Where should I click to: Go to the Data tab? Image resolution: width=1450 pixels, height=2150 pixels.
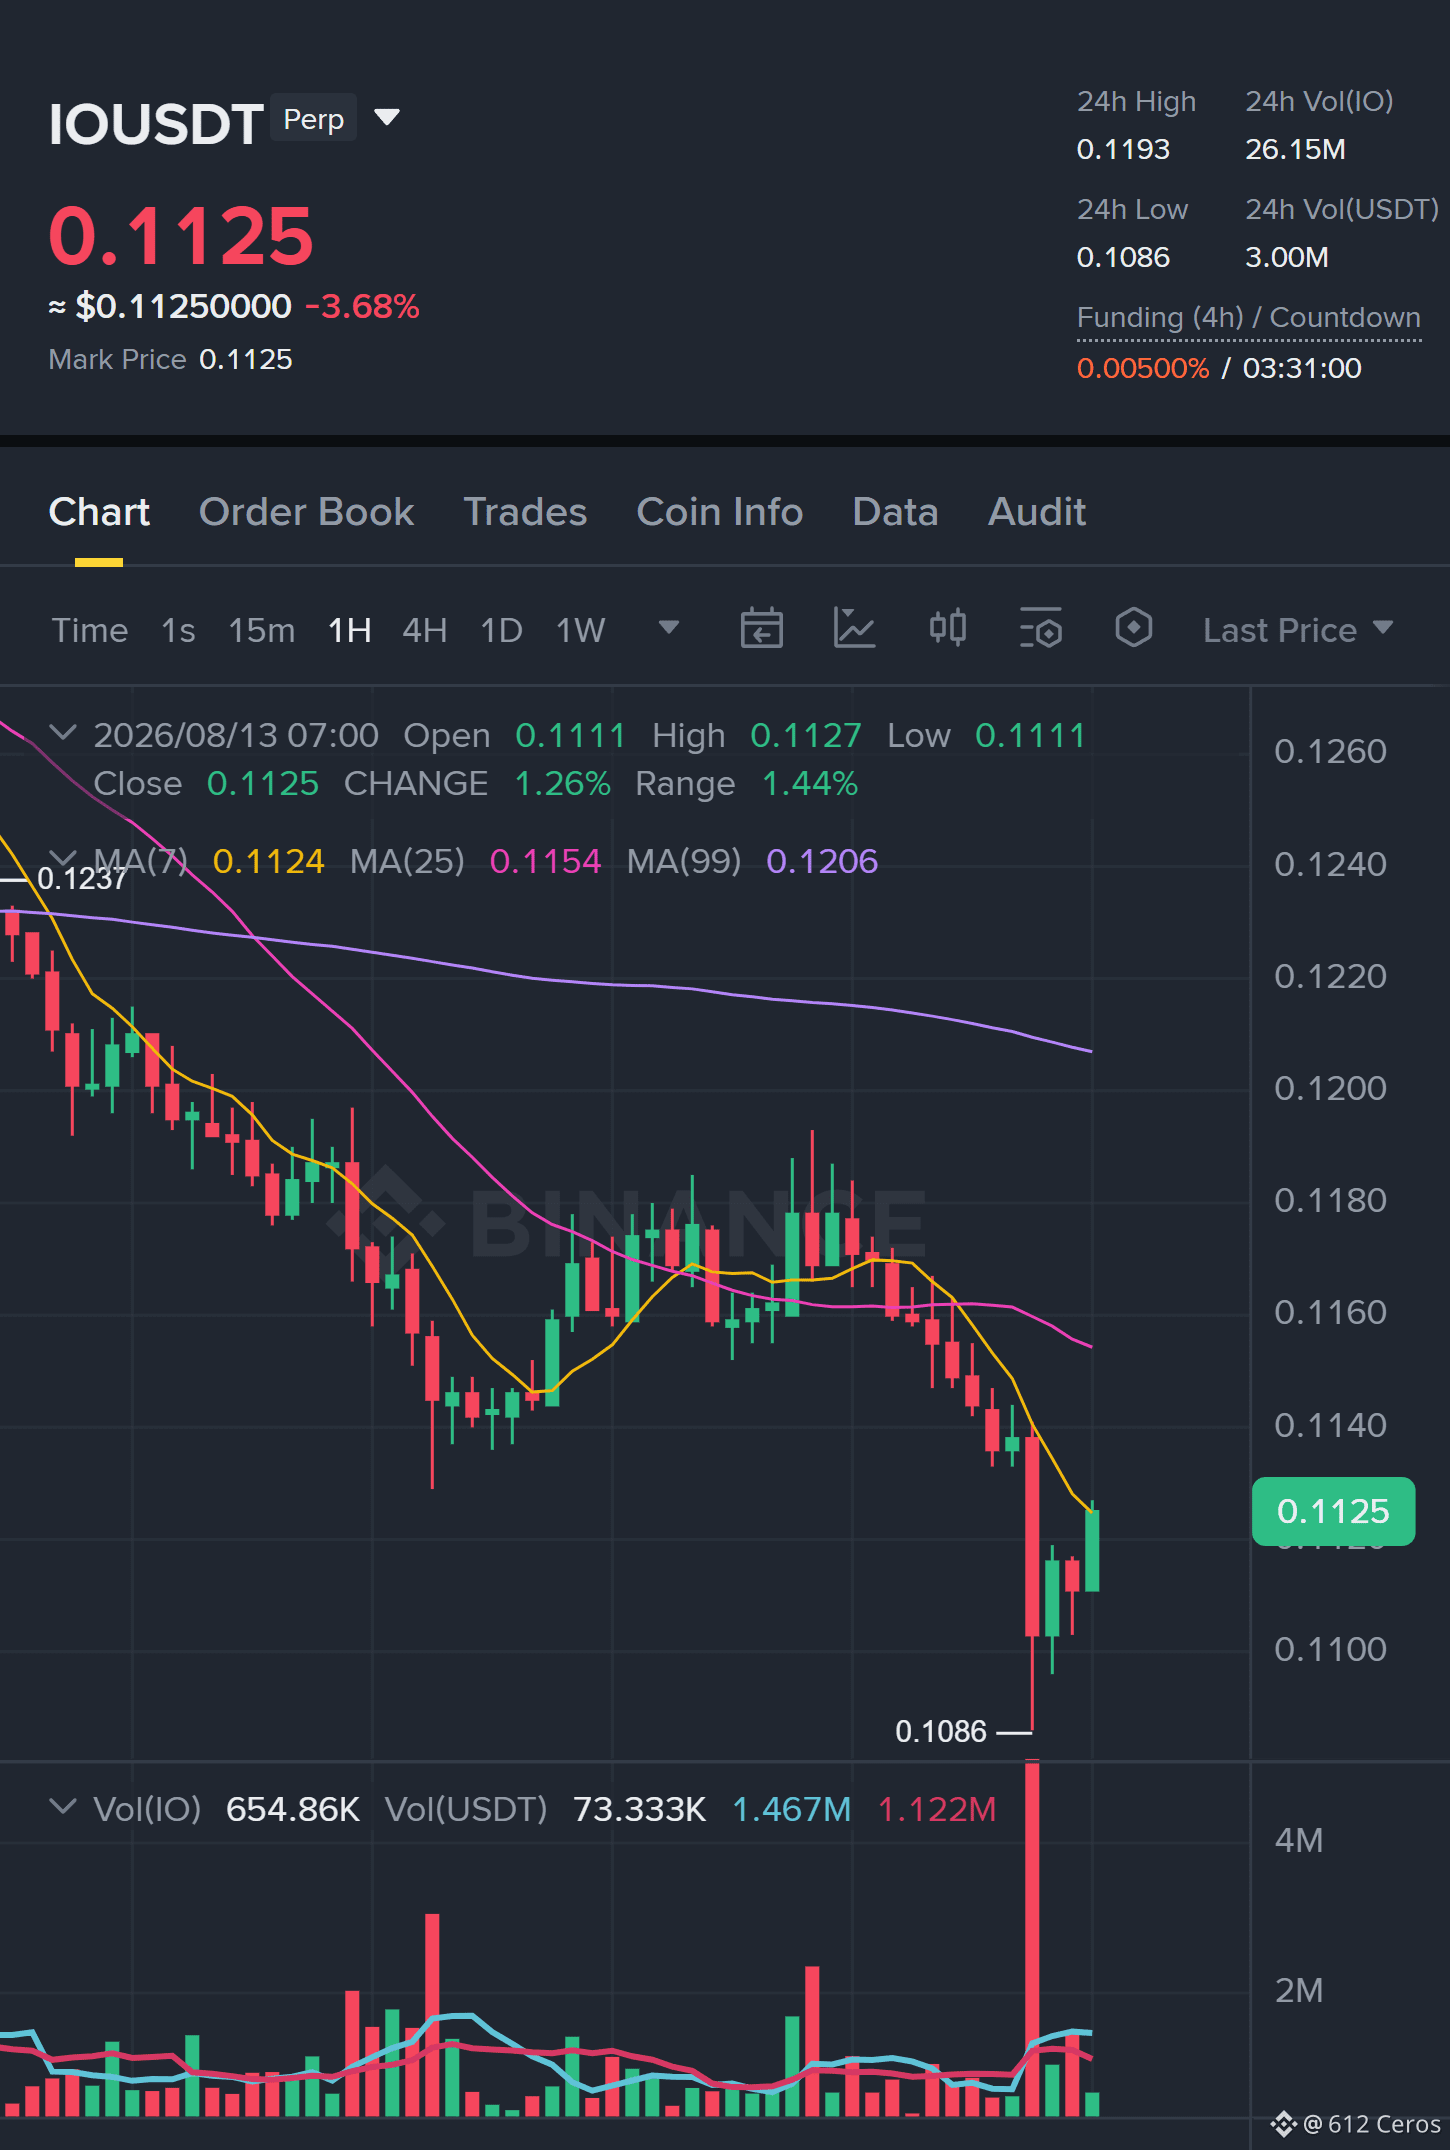click(895, 512)
